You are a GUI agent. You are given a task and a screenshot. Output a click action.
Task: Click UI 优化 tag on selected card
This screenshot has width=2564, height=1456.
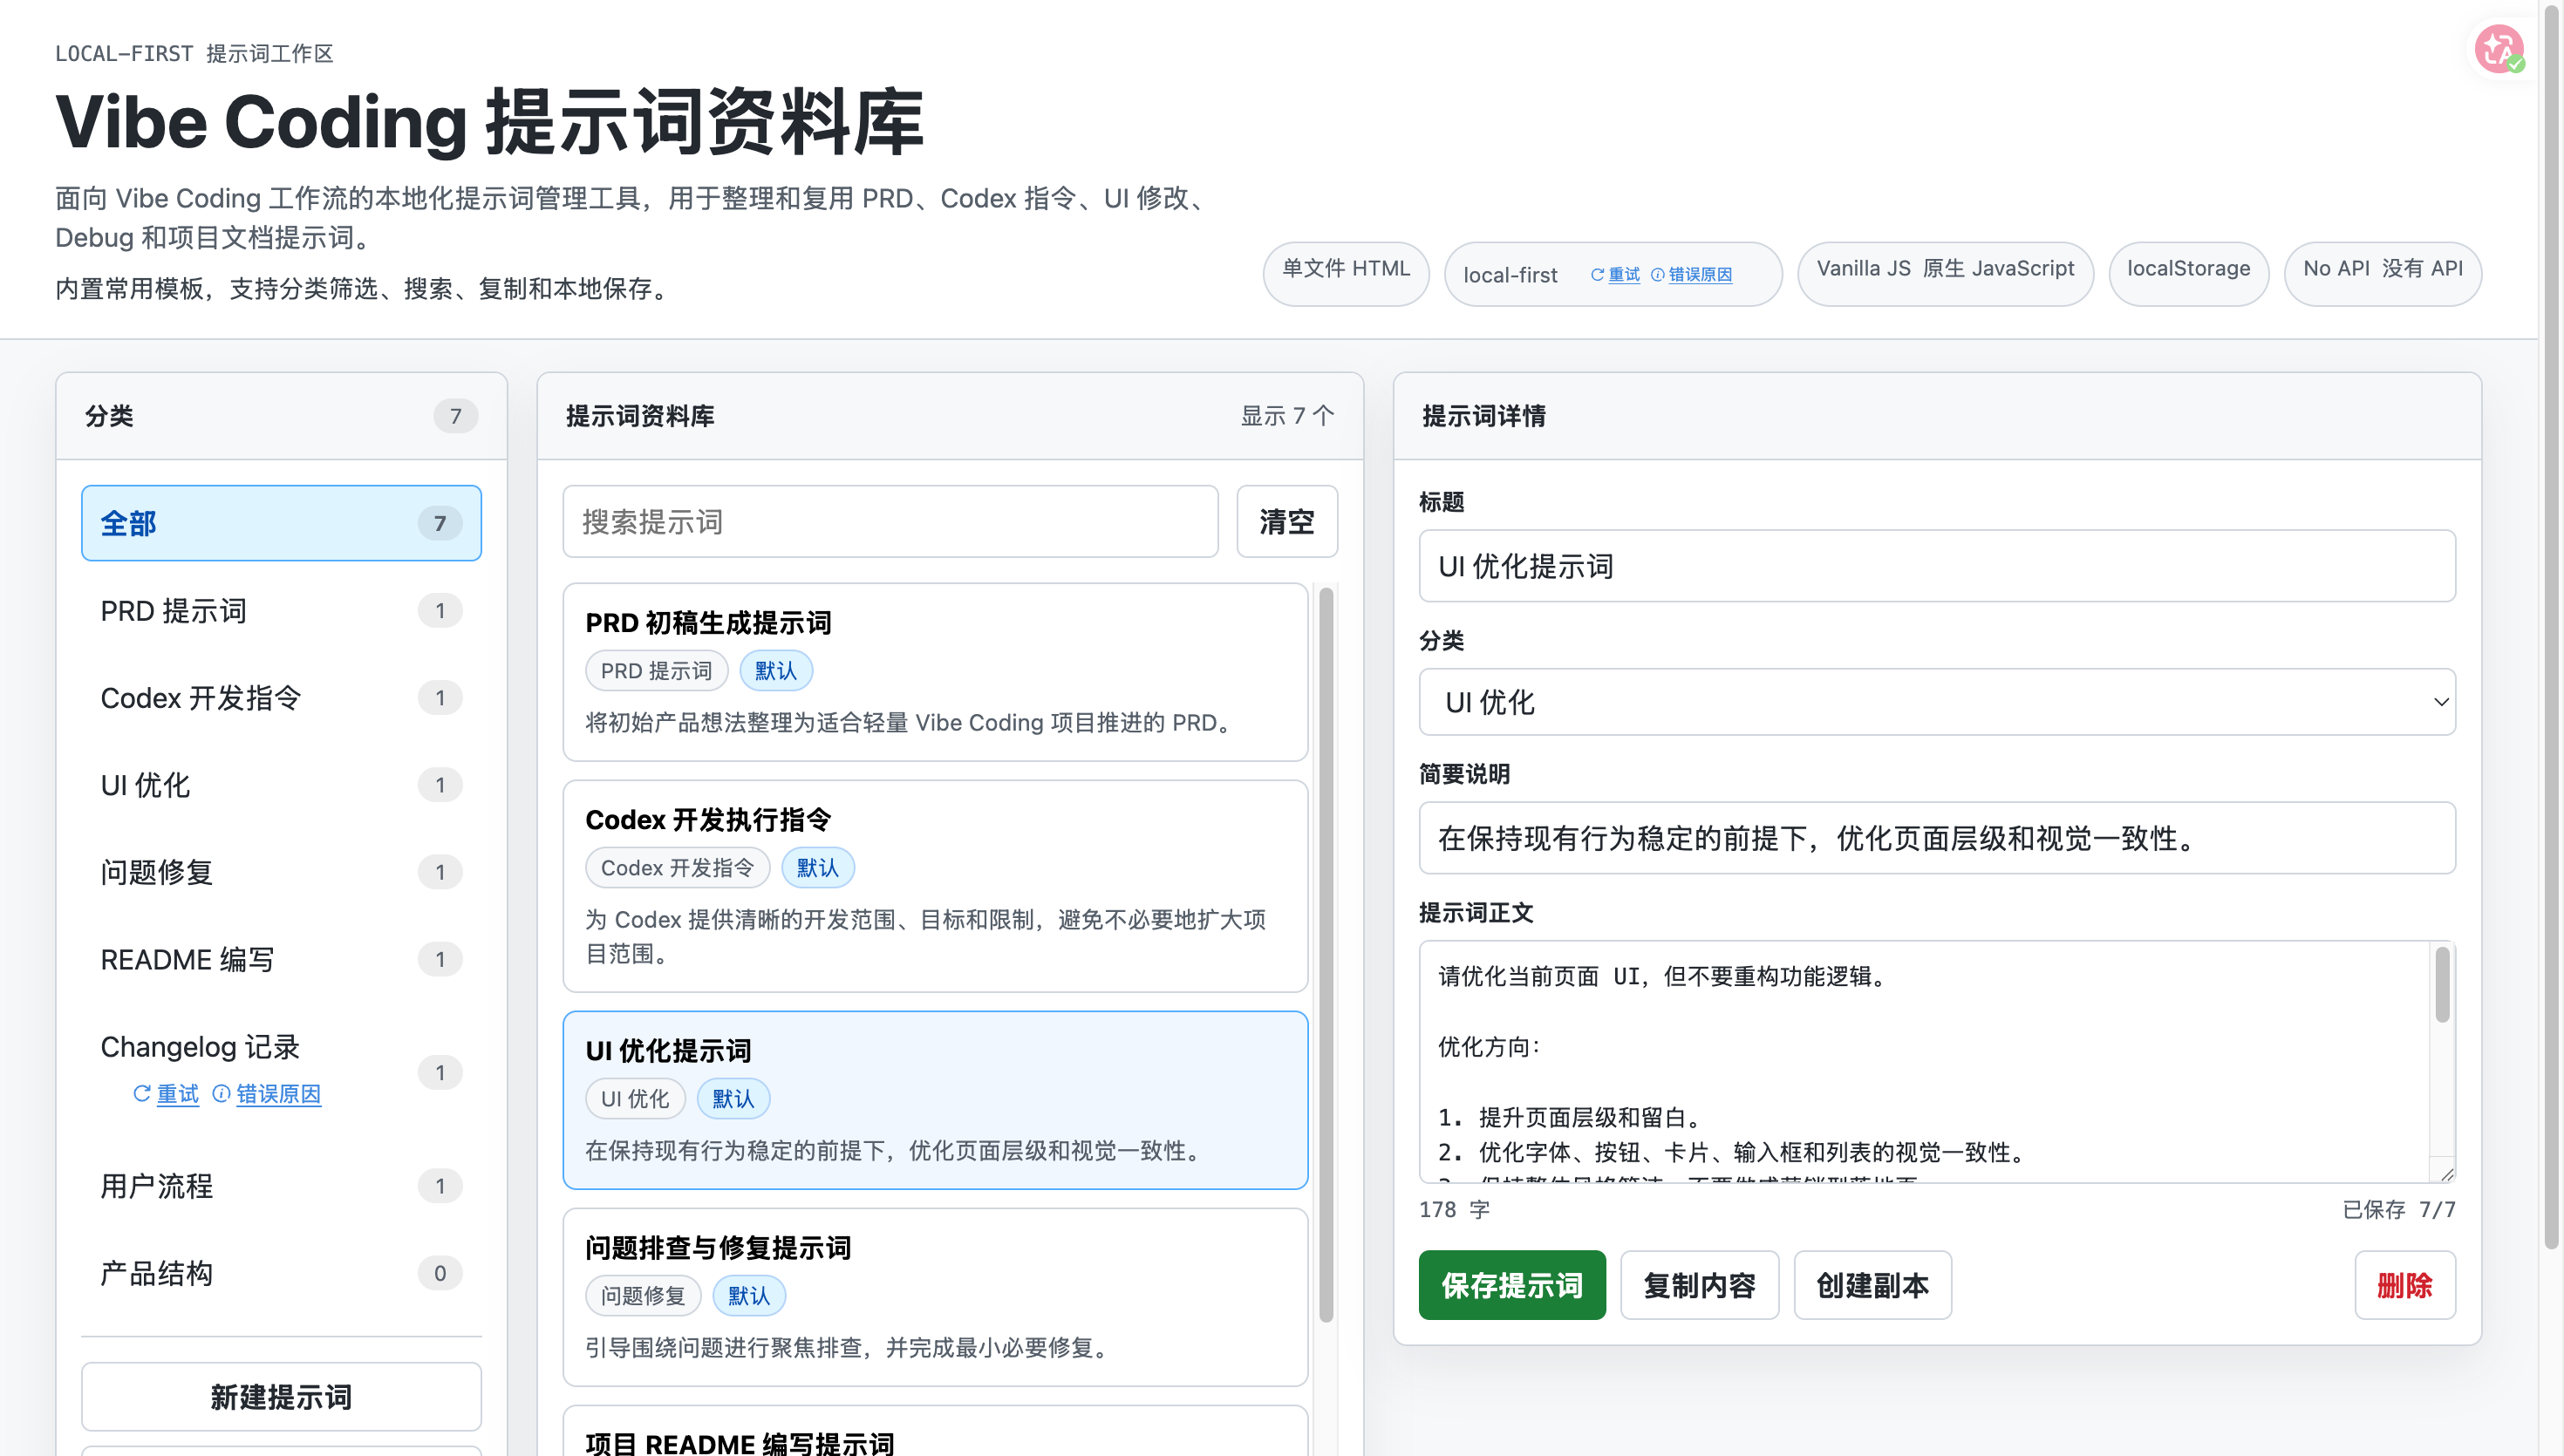[635, 1099]
